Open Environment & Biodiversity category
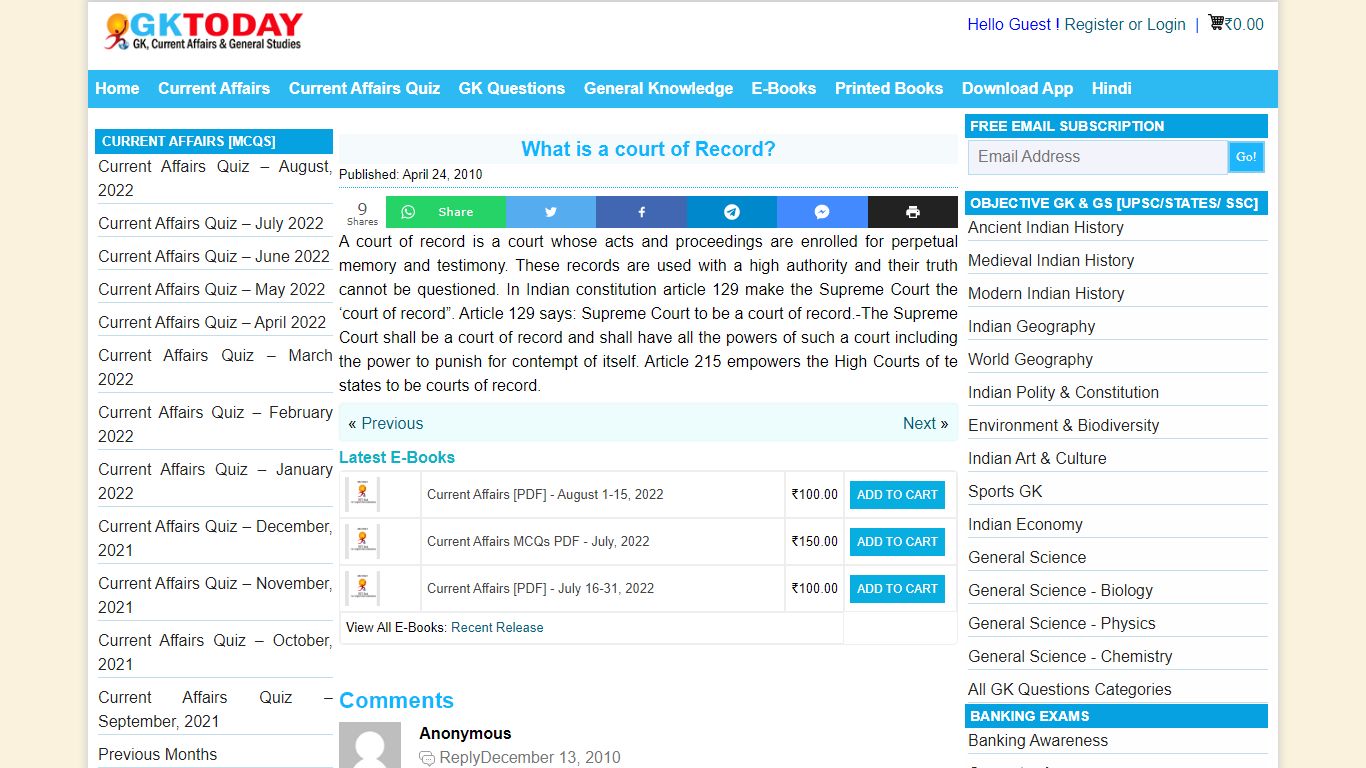This screenshot has height=768, width=1366. [x=1063, y=425]
